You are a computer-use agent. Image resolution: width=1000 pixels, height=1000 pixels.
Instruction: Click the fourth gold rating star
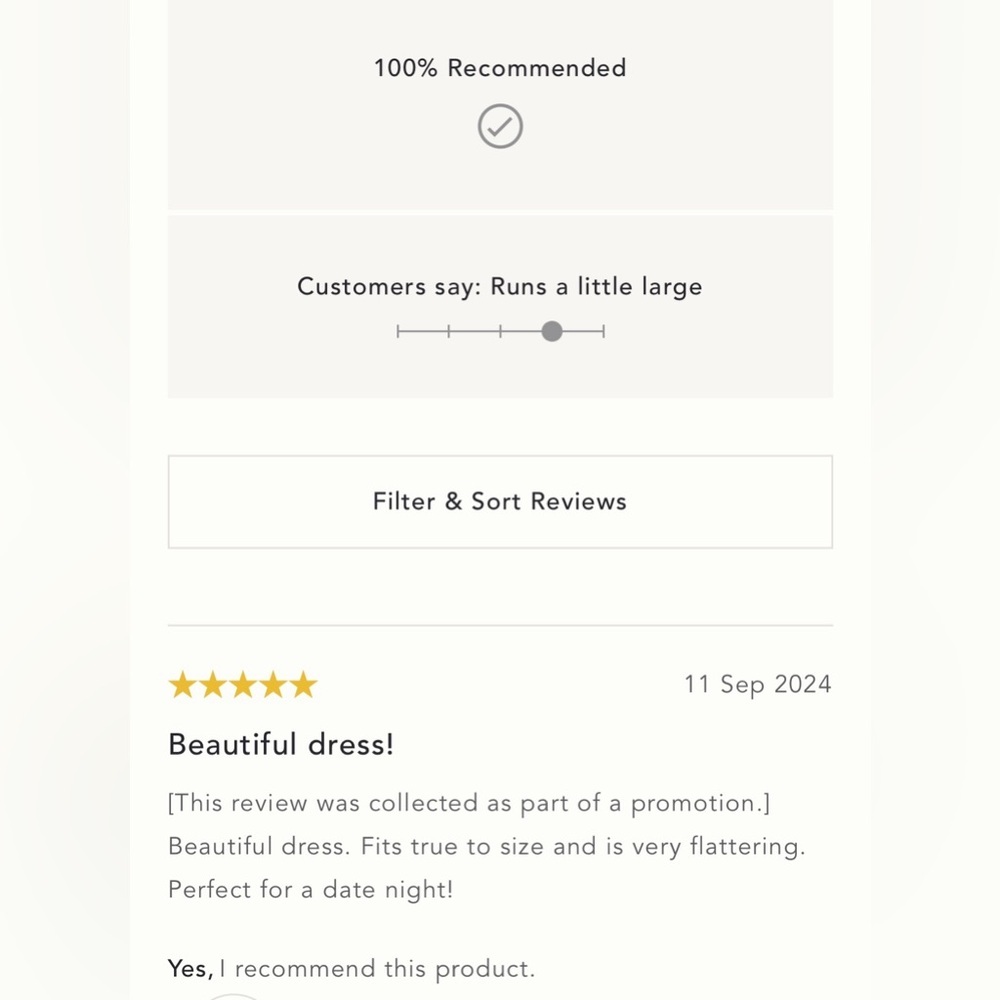272,685
